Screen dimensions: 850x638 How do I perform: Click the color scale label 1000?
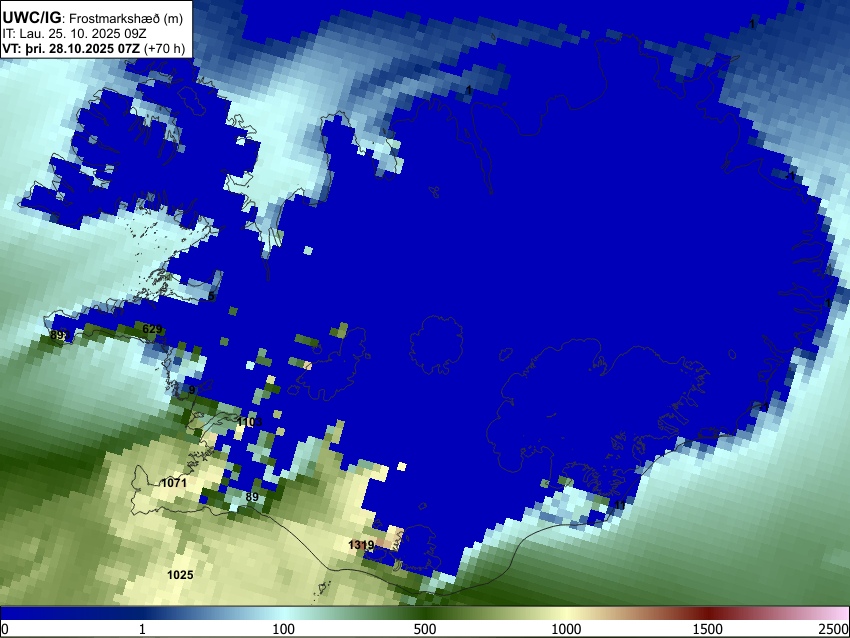click(566, 629)
